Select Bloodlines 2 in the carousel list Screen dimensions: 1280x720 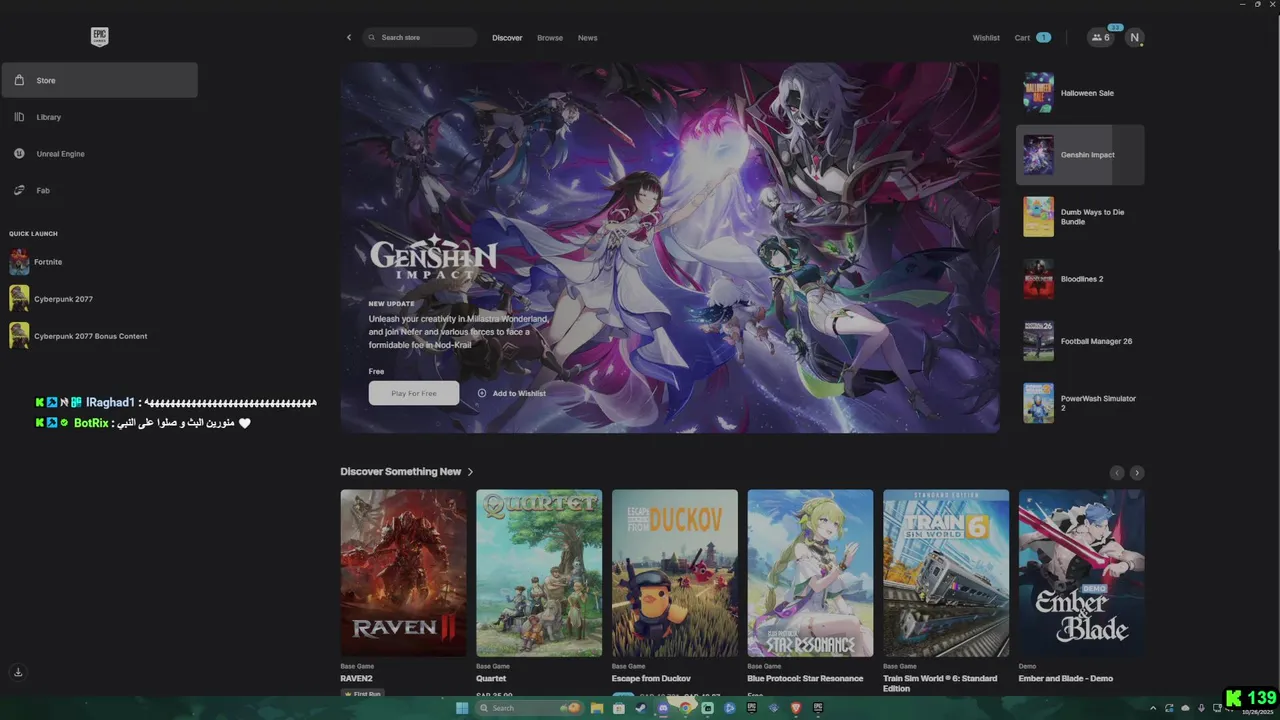[1080, 279]
